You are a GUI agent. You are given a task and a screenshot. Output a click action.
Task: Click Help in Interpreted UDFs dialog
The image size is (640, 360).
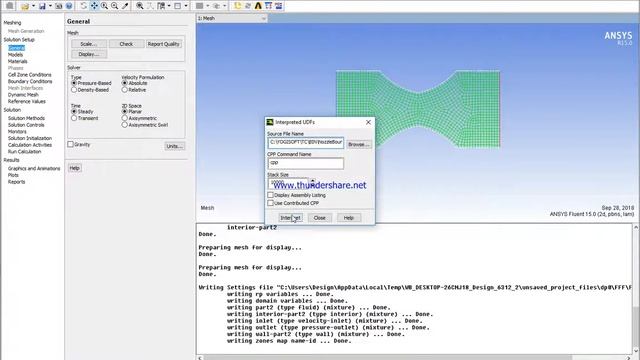(x=349, y=218)
